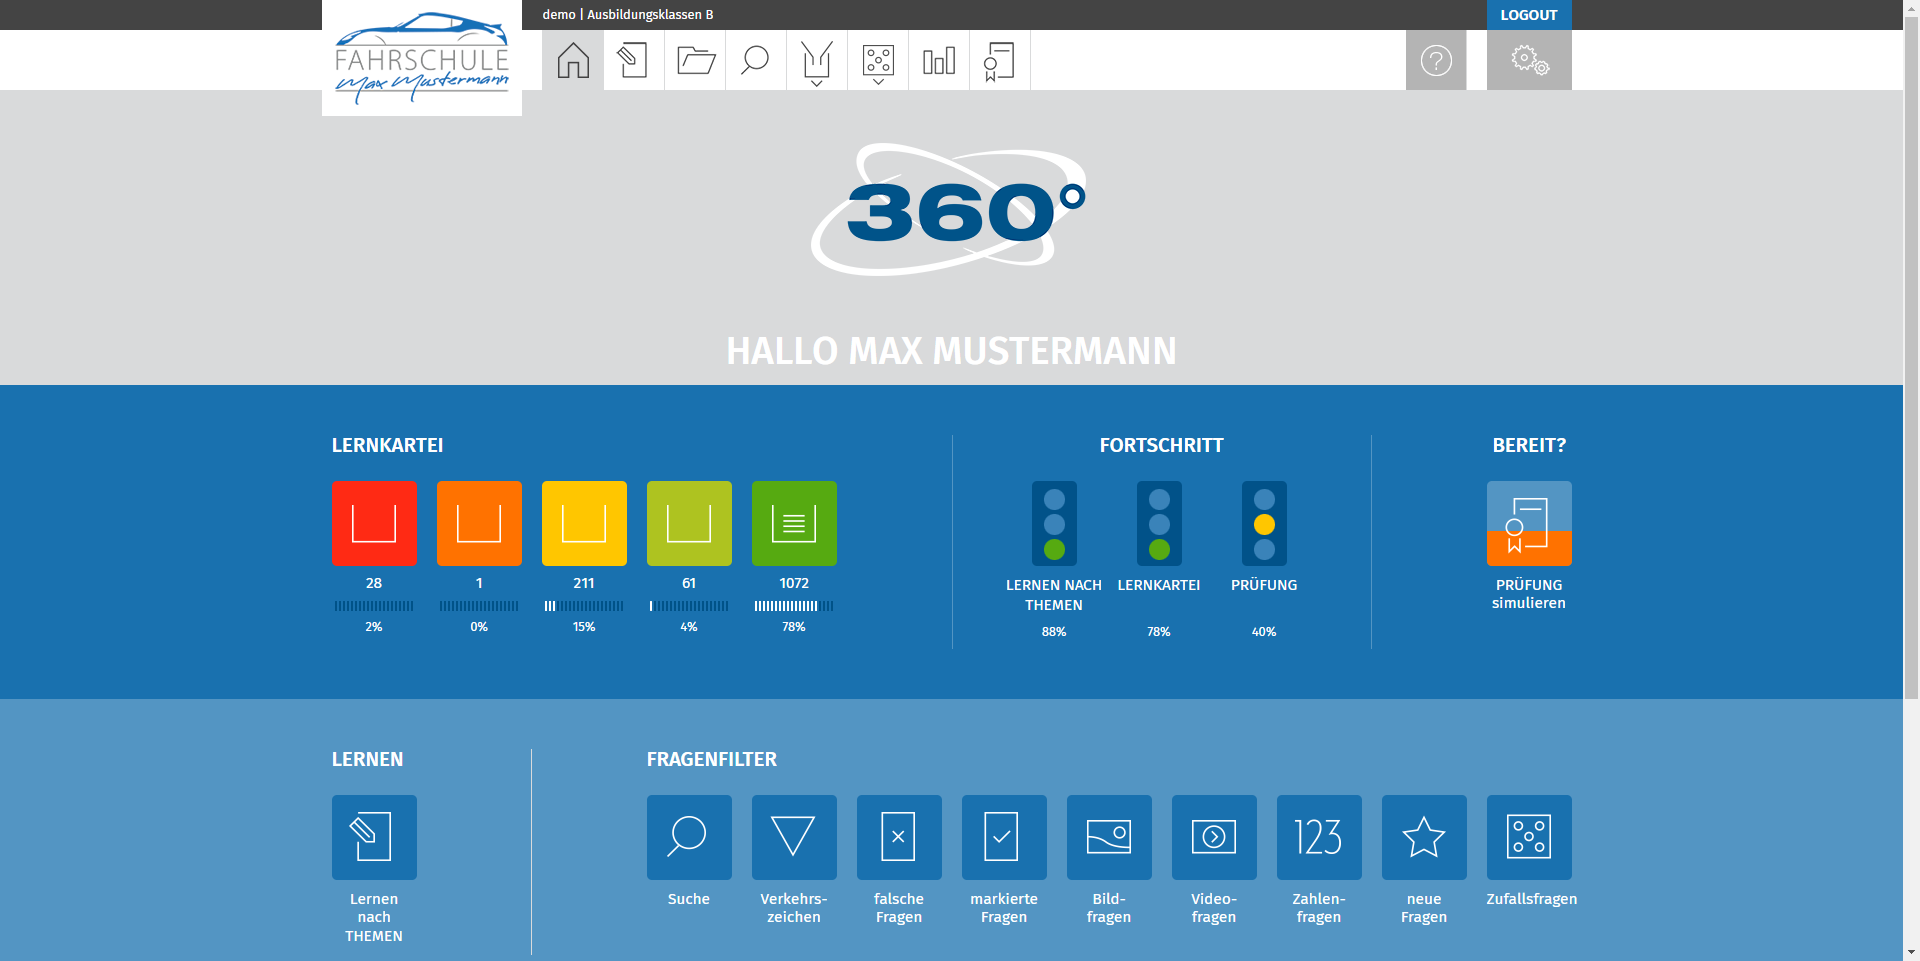Open the statistics bar chart icon
Screen dimensions: 1920x961
938,60
